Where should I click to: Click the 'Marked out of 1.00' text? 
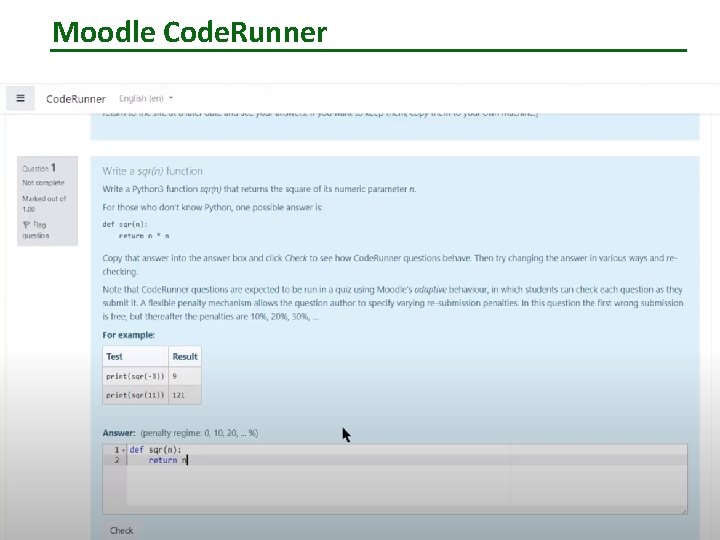click(x=44, y=204)
